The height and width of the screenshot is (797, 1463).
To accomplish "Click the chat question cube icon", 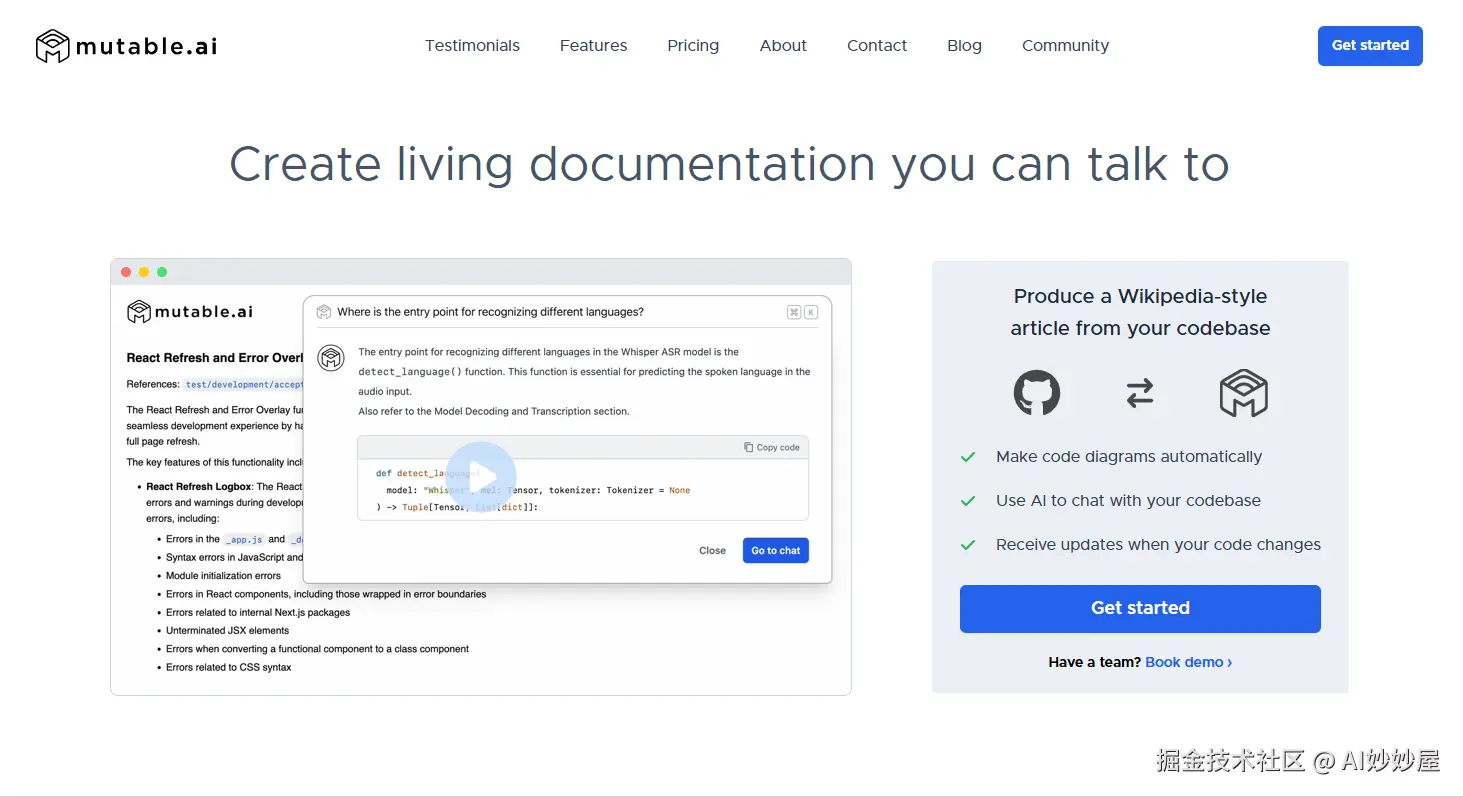I will pos(324,312).
